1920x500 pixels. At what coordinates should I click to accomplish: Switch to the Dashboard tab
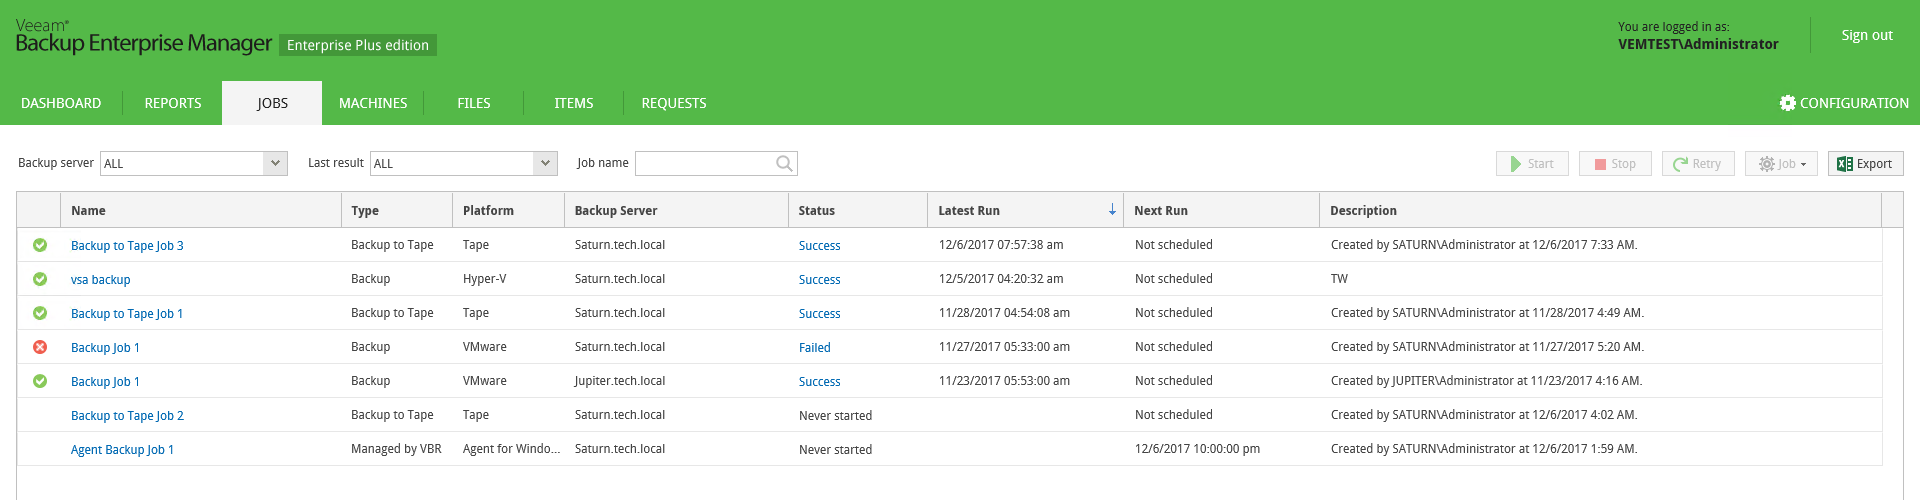coord(61,103)
